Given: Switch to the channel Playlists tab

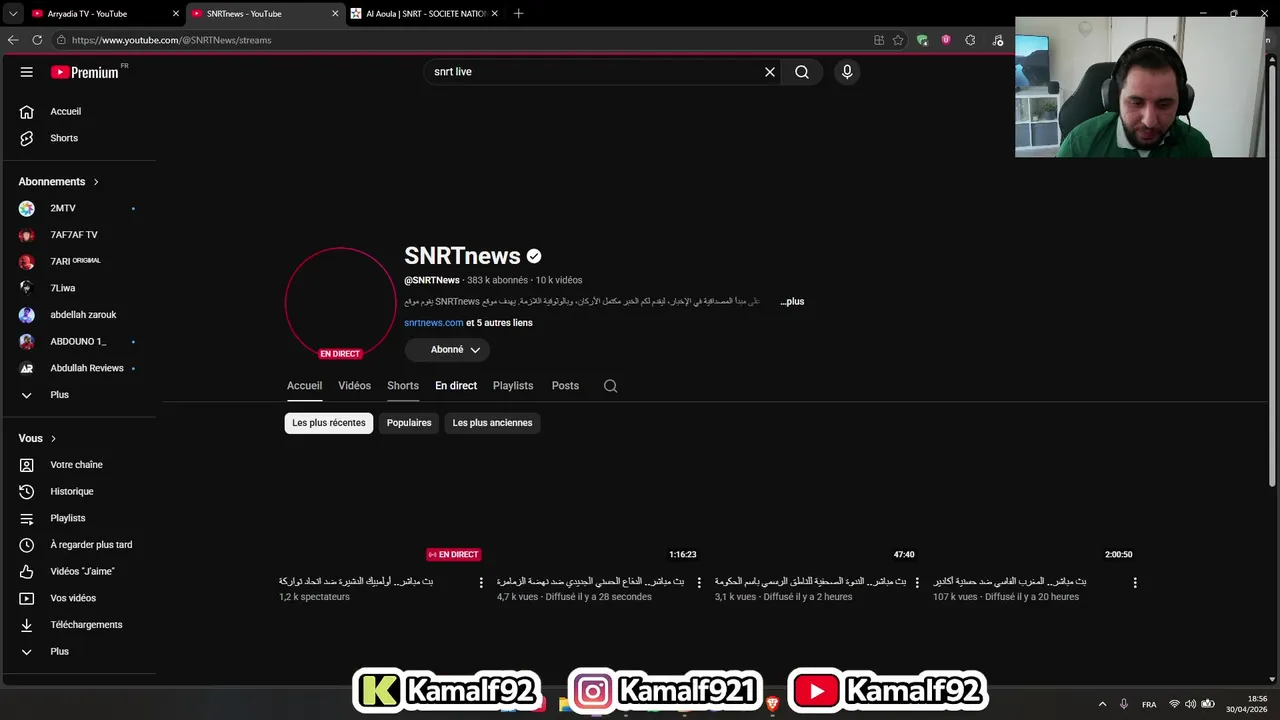Looking at the screenshot, I should (513, 386).
